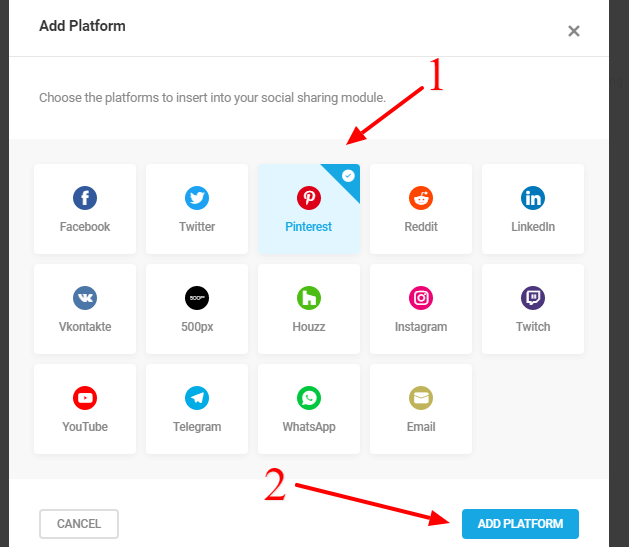Image resolution: width=629 pixels, height=547 pixels.
Task: Click the ADD PLATFORM button
Action: pyautogui.click(x=520, y=524)
